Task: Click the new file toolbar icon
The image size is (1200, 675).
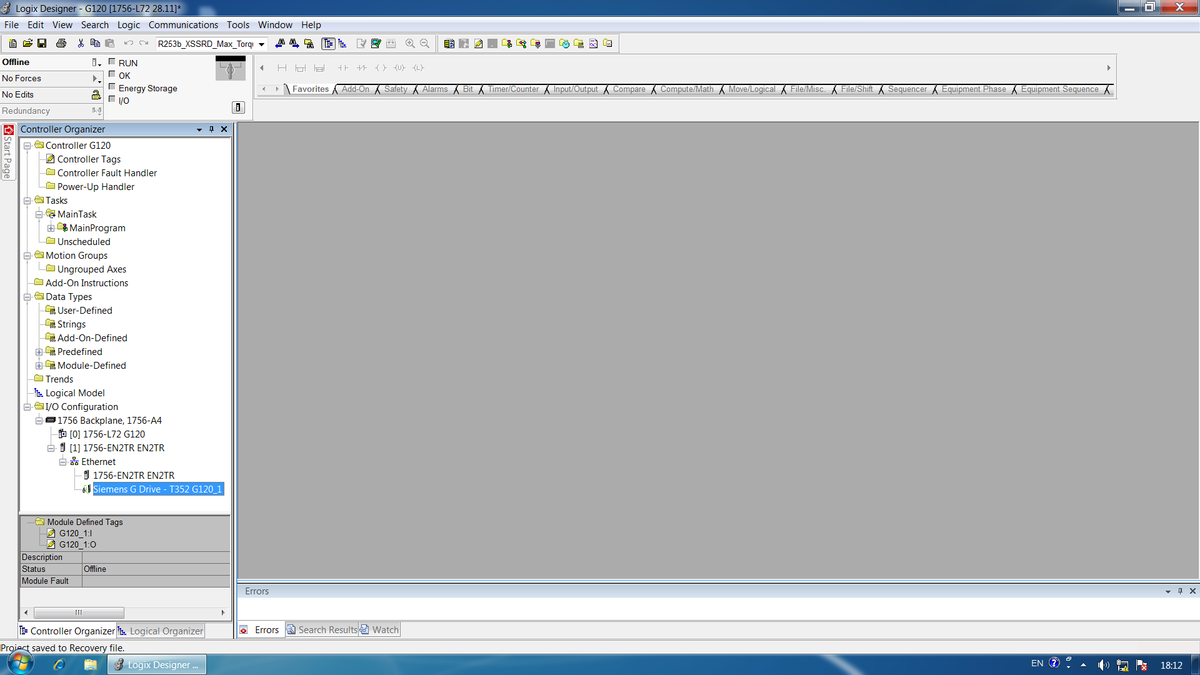Action: 12,44
